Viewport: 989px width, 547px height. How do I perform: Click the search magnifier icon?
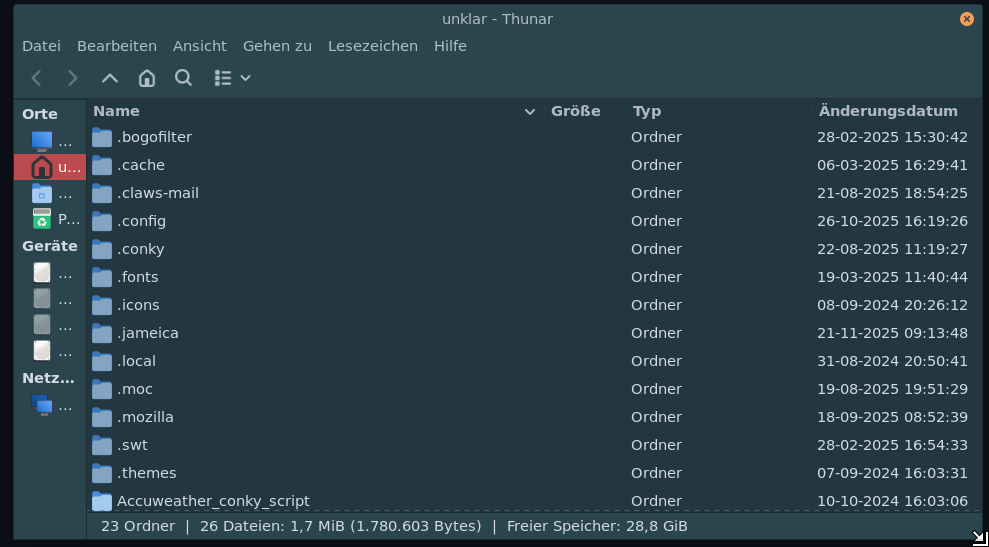[x=184, y=78]
